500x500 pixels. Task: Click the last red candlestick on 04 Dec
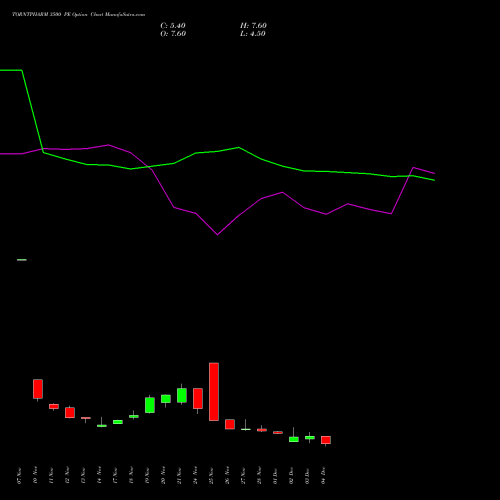(326, 440)
